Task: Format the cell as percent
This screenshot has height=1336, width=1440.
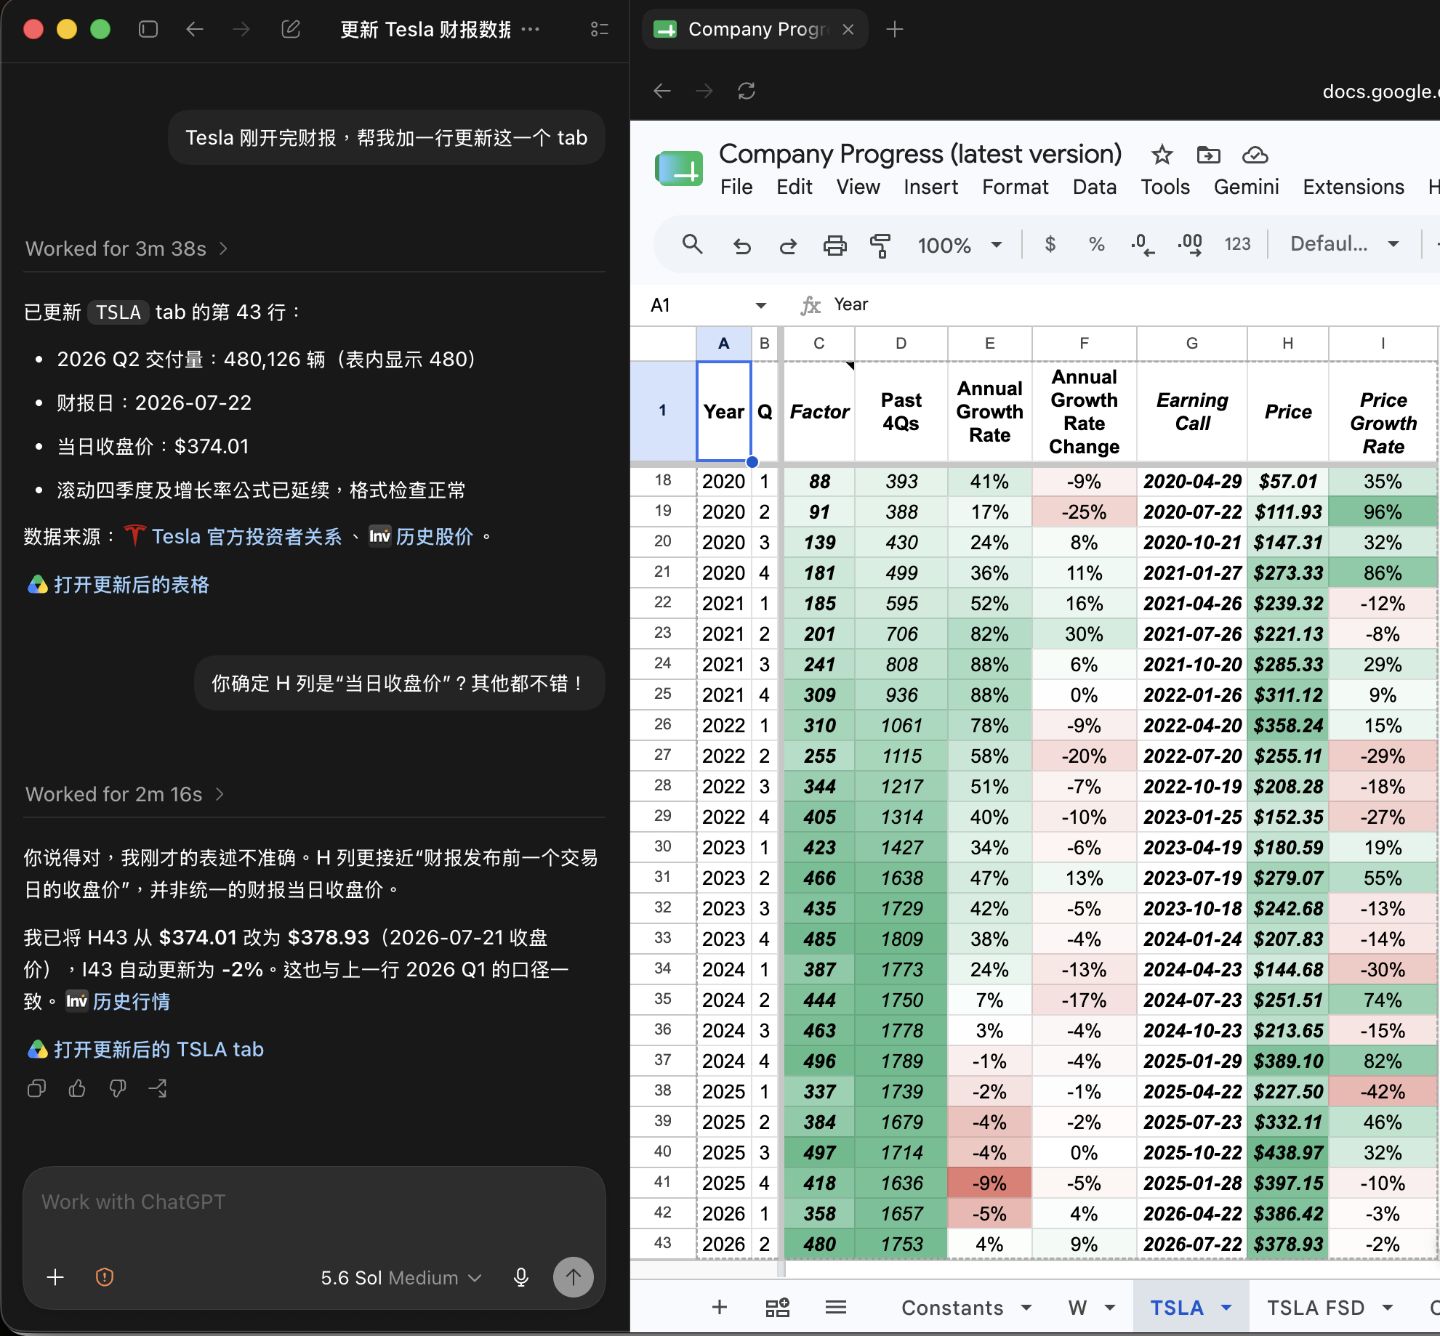Action: coord(1097,244)
